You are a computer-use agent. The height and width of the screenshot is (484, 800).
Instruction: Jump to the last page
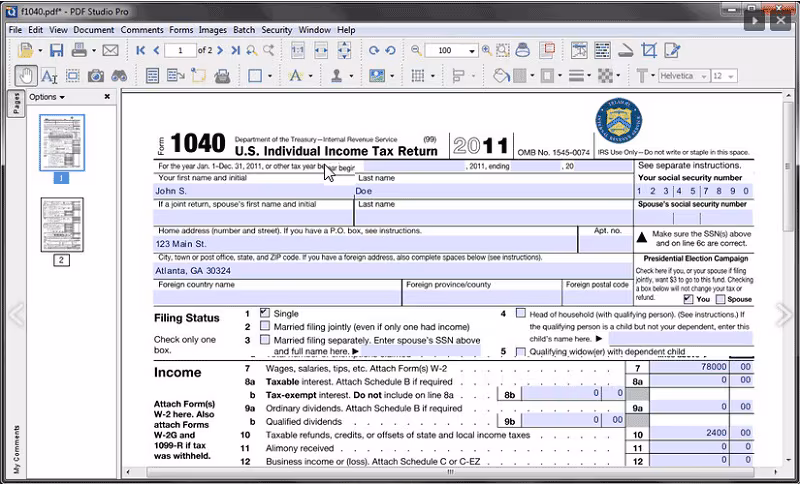(x=235, y=50)
